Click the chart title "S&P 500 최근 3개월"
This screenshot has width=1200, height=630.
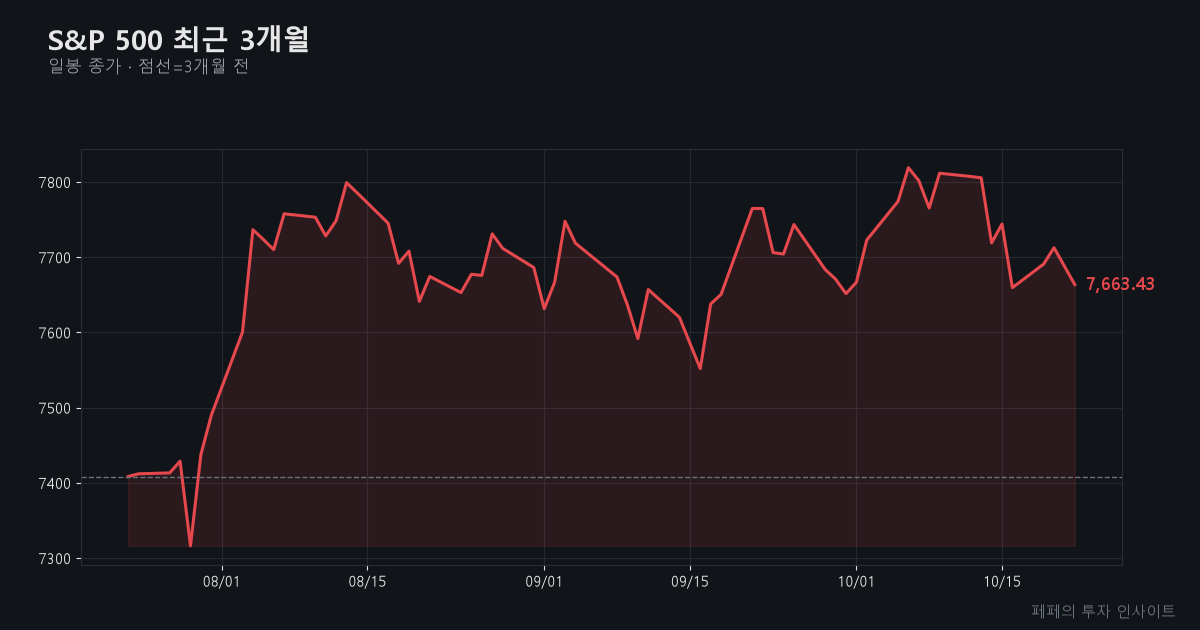179,40
